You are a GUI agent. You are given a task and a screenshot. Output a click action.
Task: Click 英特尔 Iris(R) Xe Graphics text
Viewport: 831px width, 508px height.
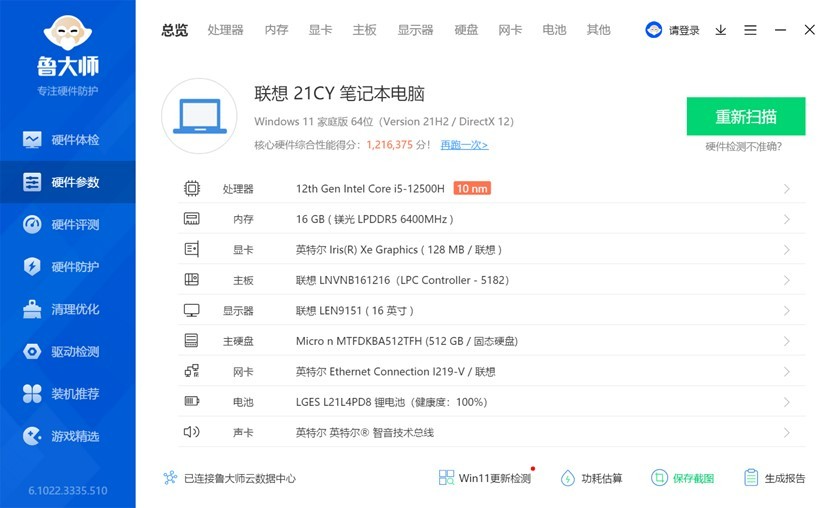[399, 249]
